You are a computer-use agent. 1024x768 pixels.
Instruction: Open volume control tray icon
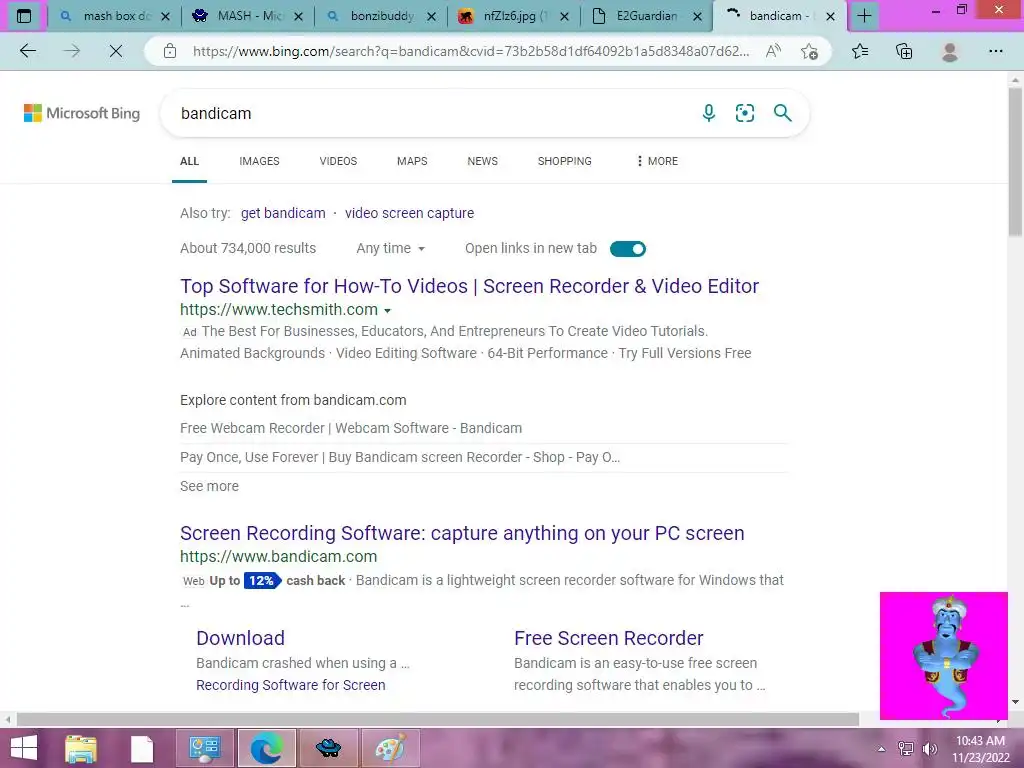point(929,749)
